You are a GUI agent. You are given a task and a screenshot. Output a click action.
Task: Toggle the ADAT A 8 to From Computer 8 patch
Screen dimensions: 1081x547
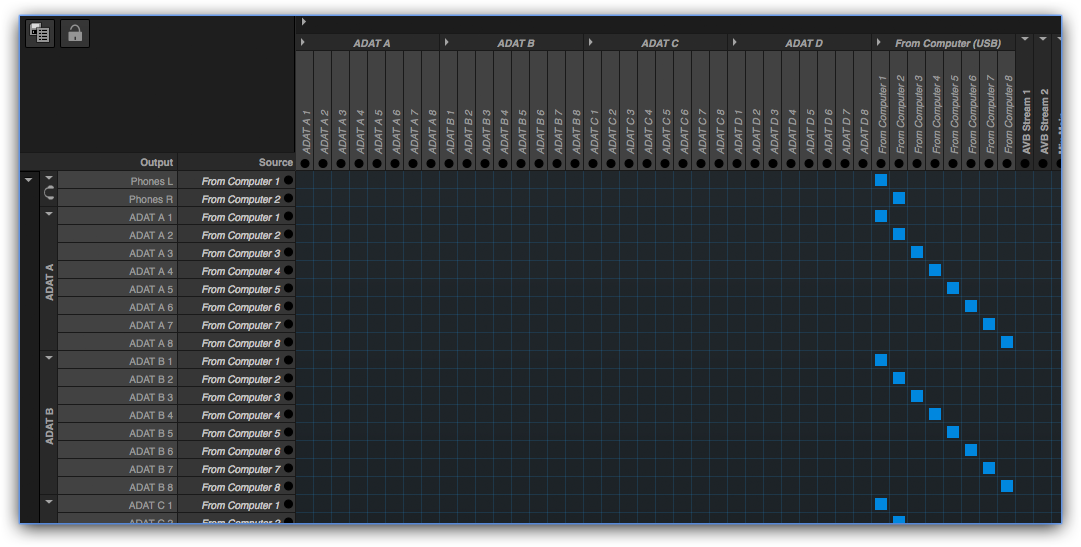(x=1007, y=342)
